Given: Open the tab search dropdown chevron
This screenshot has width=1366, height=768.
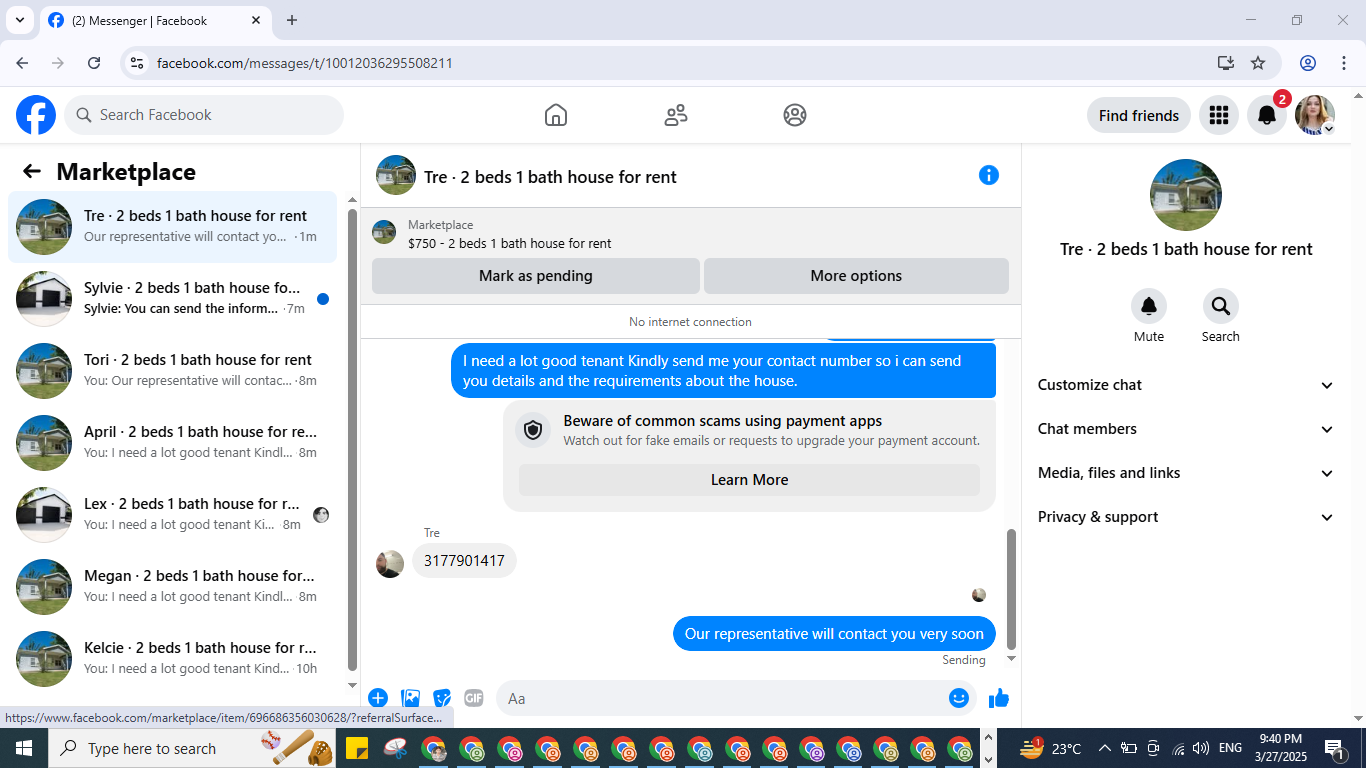Looking at the screenshot, I should pos(20,20).
